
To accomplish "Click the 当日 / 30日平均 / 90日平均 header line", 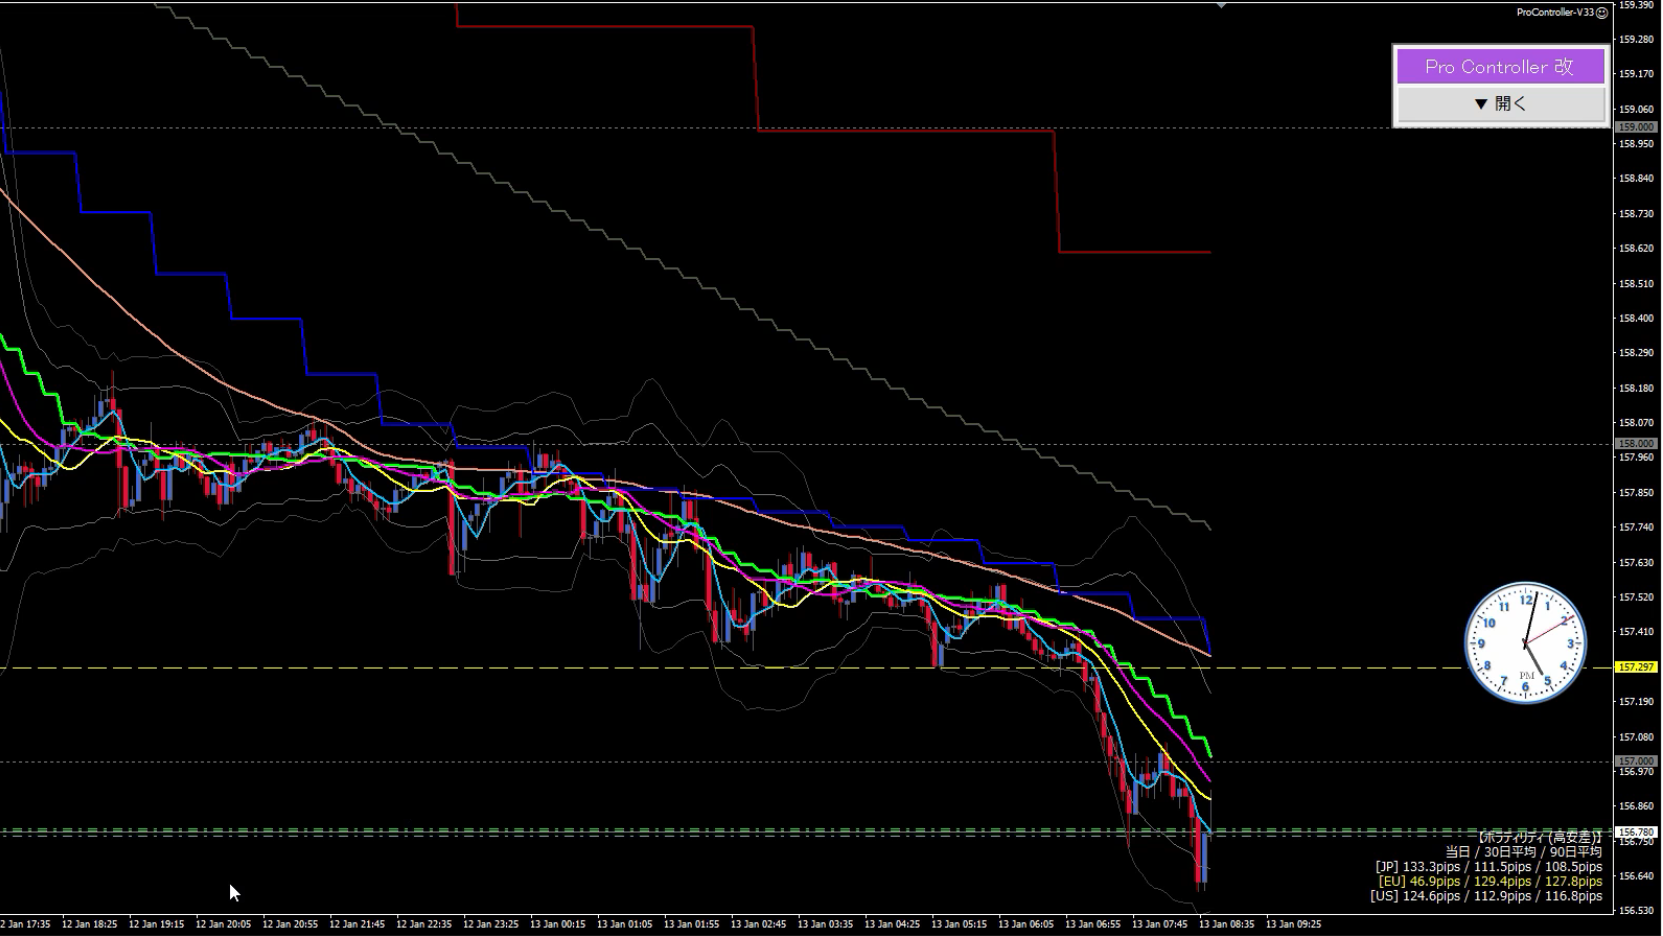I will pyautogui.click(x=1523, y=852).
